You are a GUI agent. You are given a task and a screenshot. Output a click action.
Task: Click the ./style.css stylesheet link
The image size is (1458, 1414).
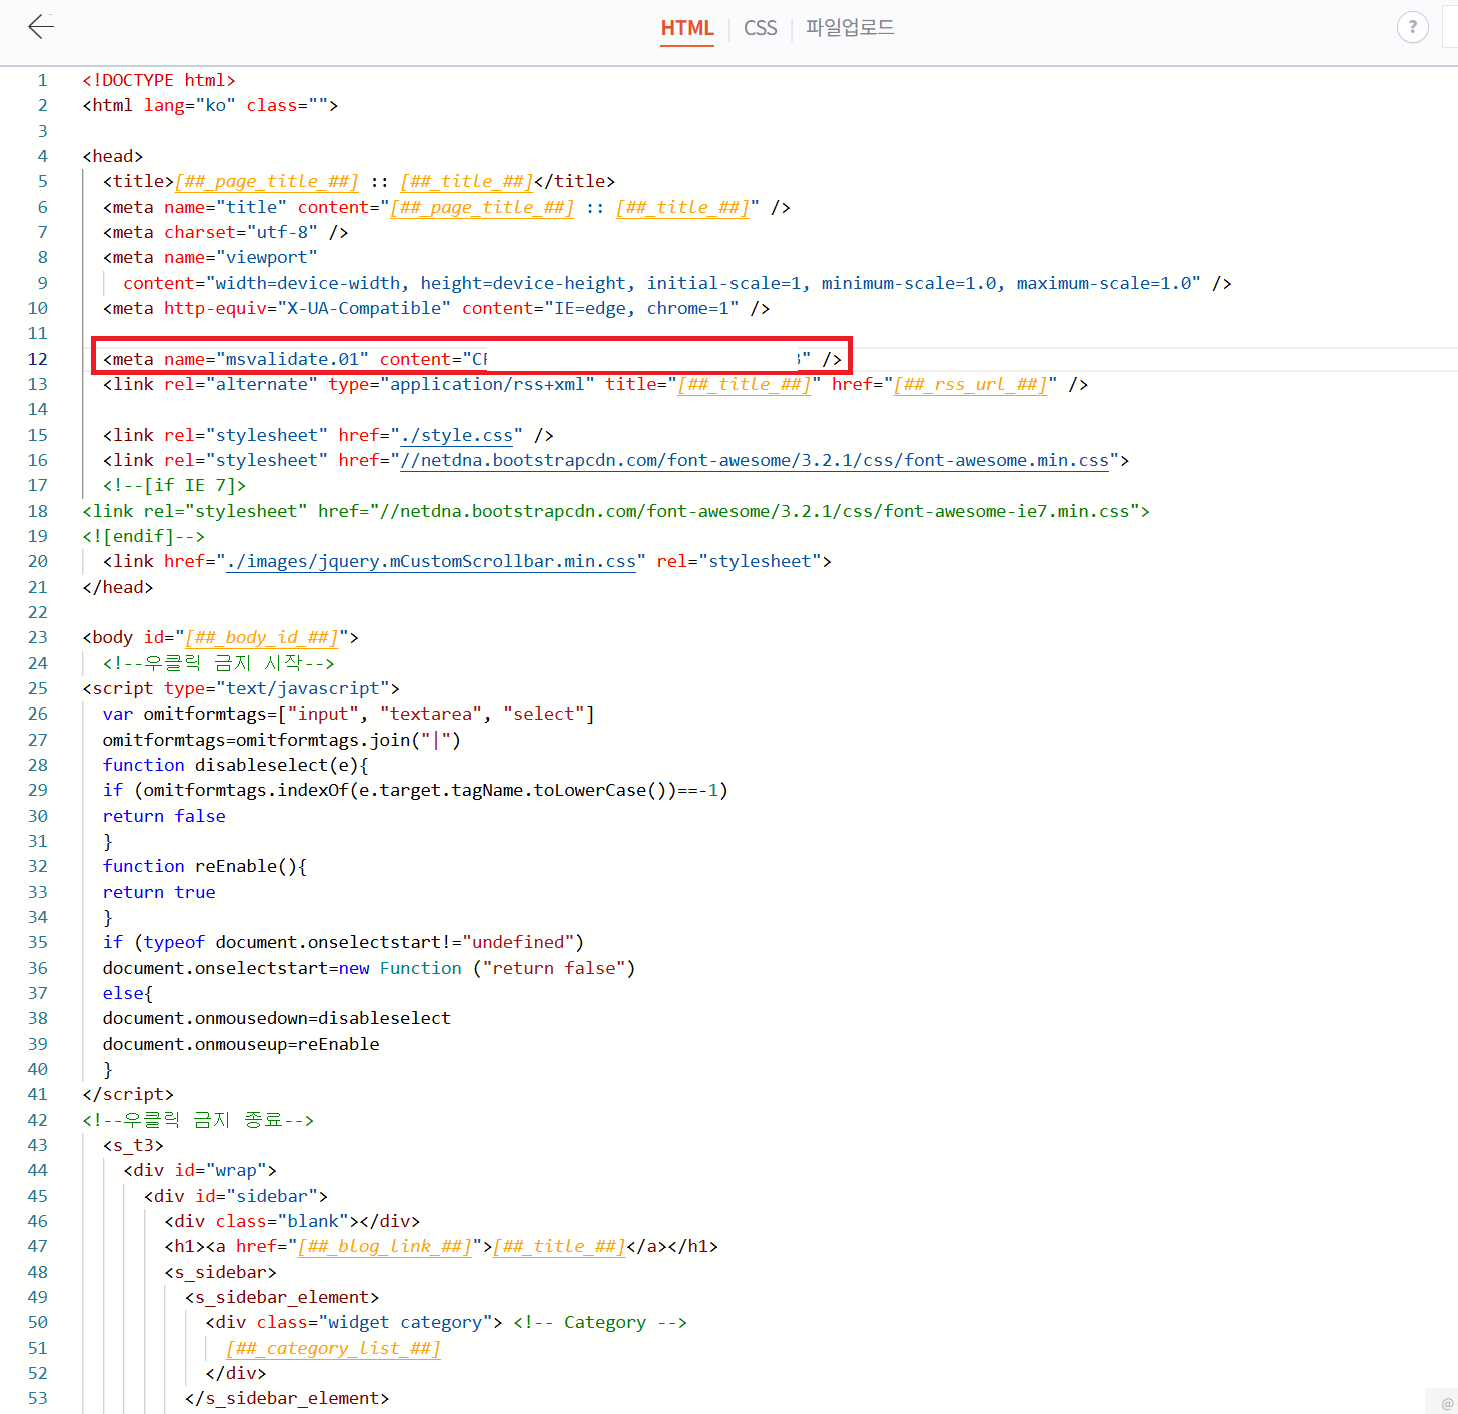click(458, 435)
